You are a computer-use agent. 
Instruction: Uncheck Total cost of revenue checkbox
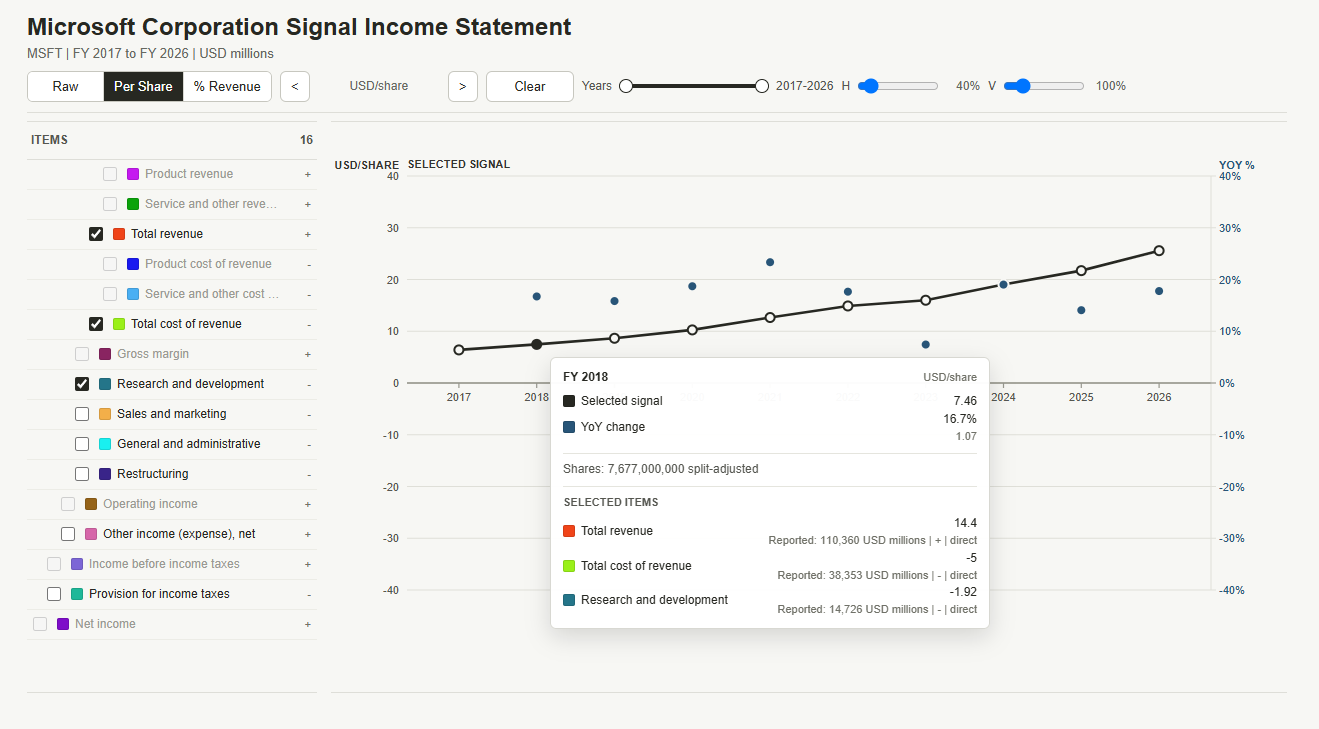pos(96,324)
